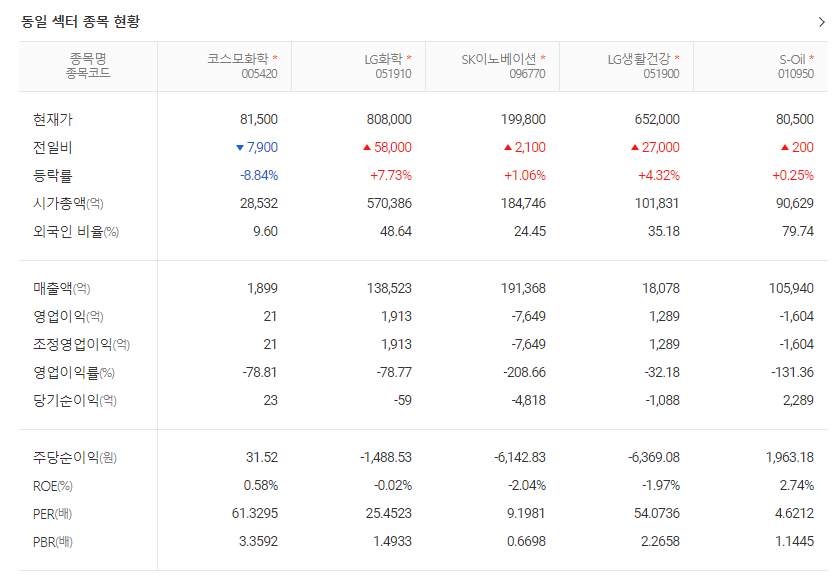
Task: Click the +7.73% change rate
Action: pyautogui.click(x=391, y=175)
